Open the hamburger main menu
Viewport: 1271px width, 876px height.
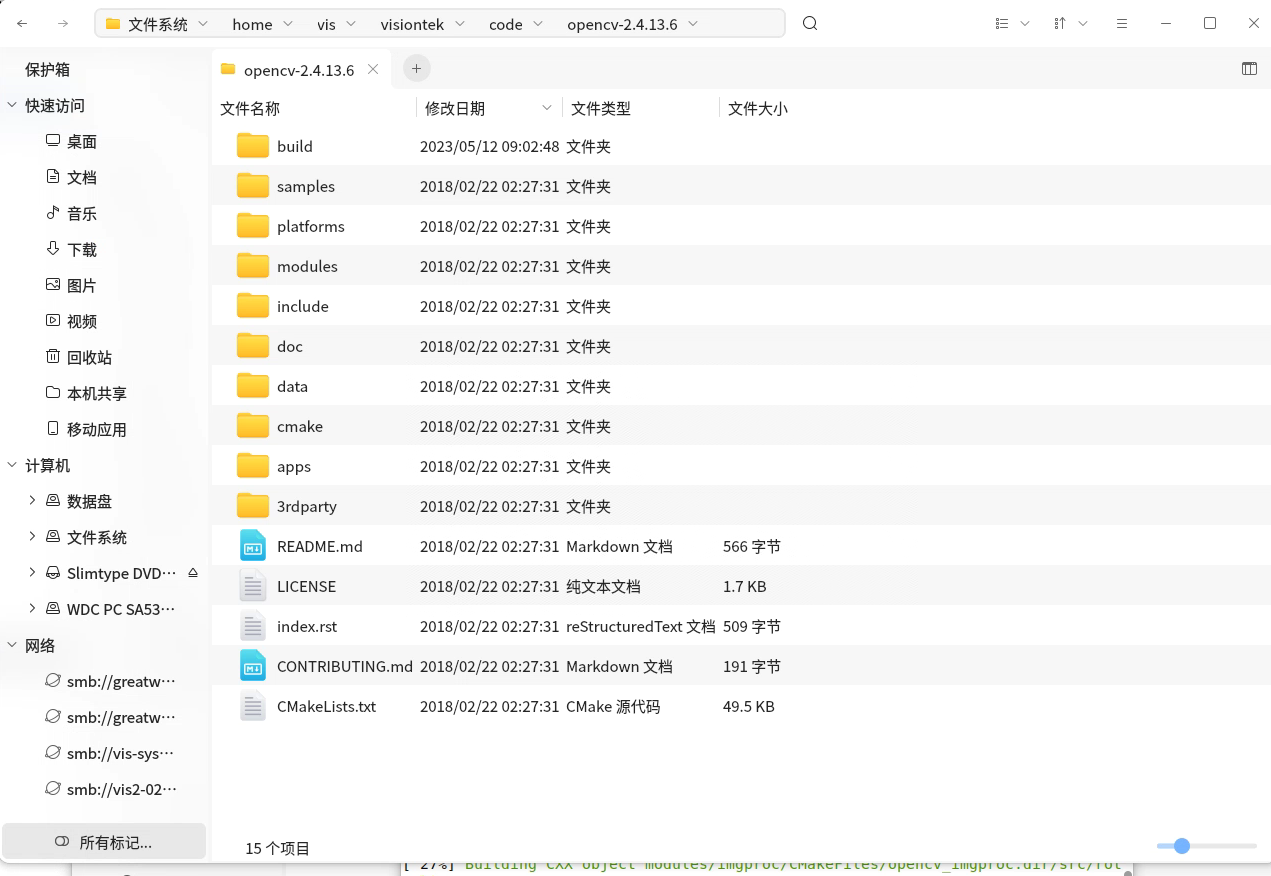[x=1122, y=23]
